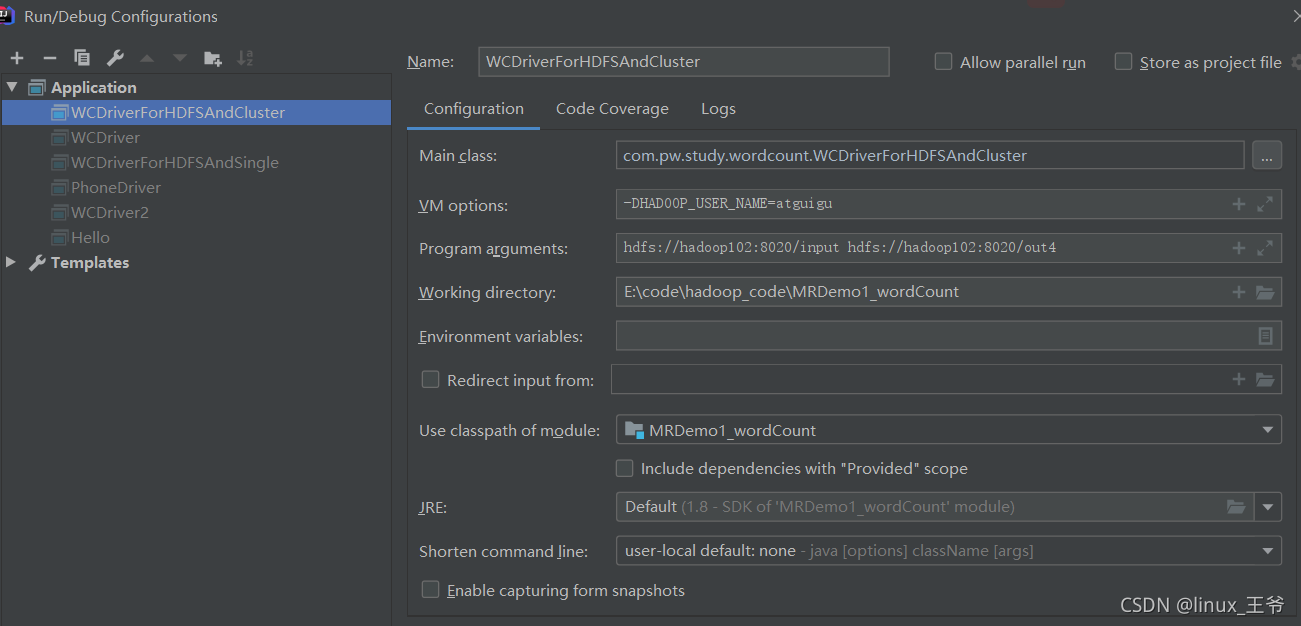Edit environment variables list icon
1301x626 pixels.
point(1265,336)
